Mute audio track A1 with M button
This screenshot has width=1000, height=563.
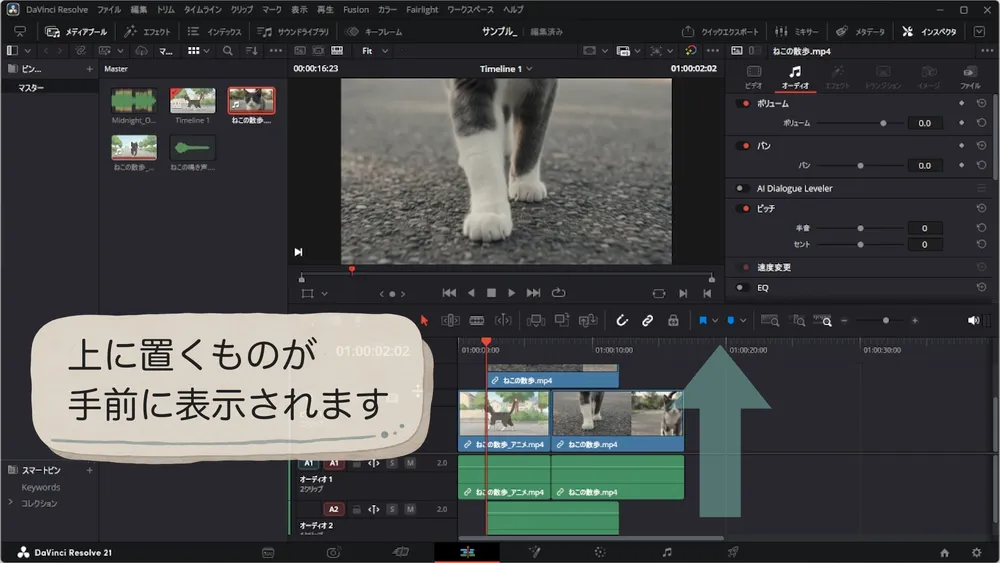tap(410, 463)
